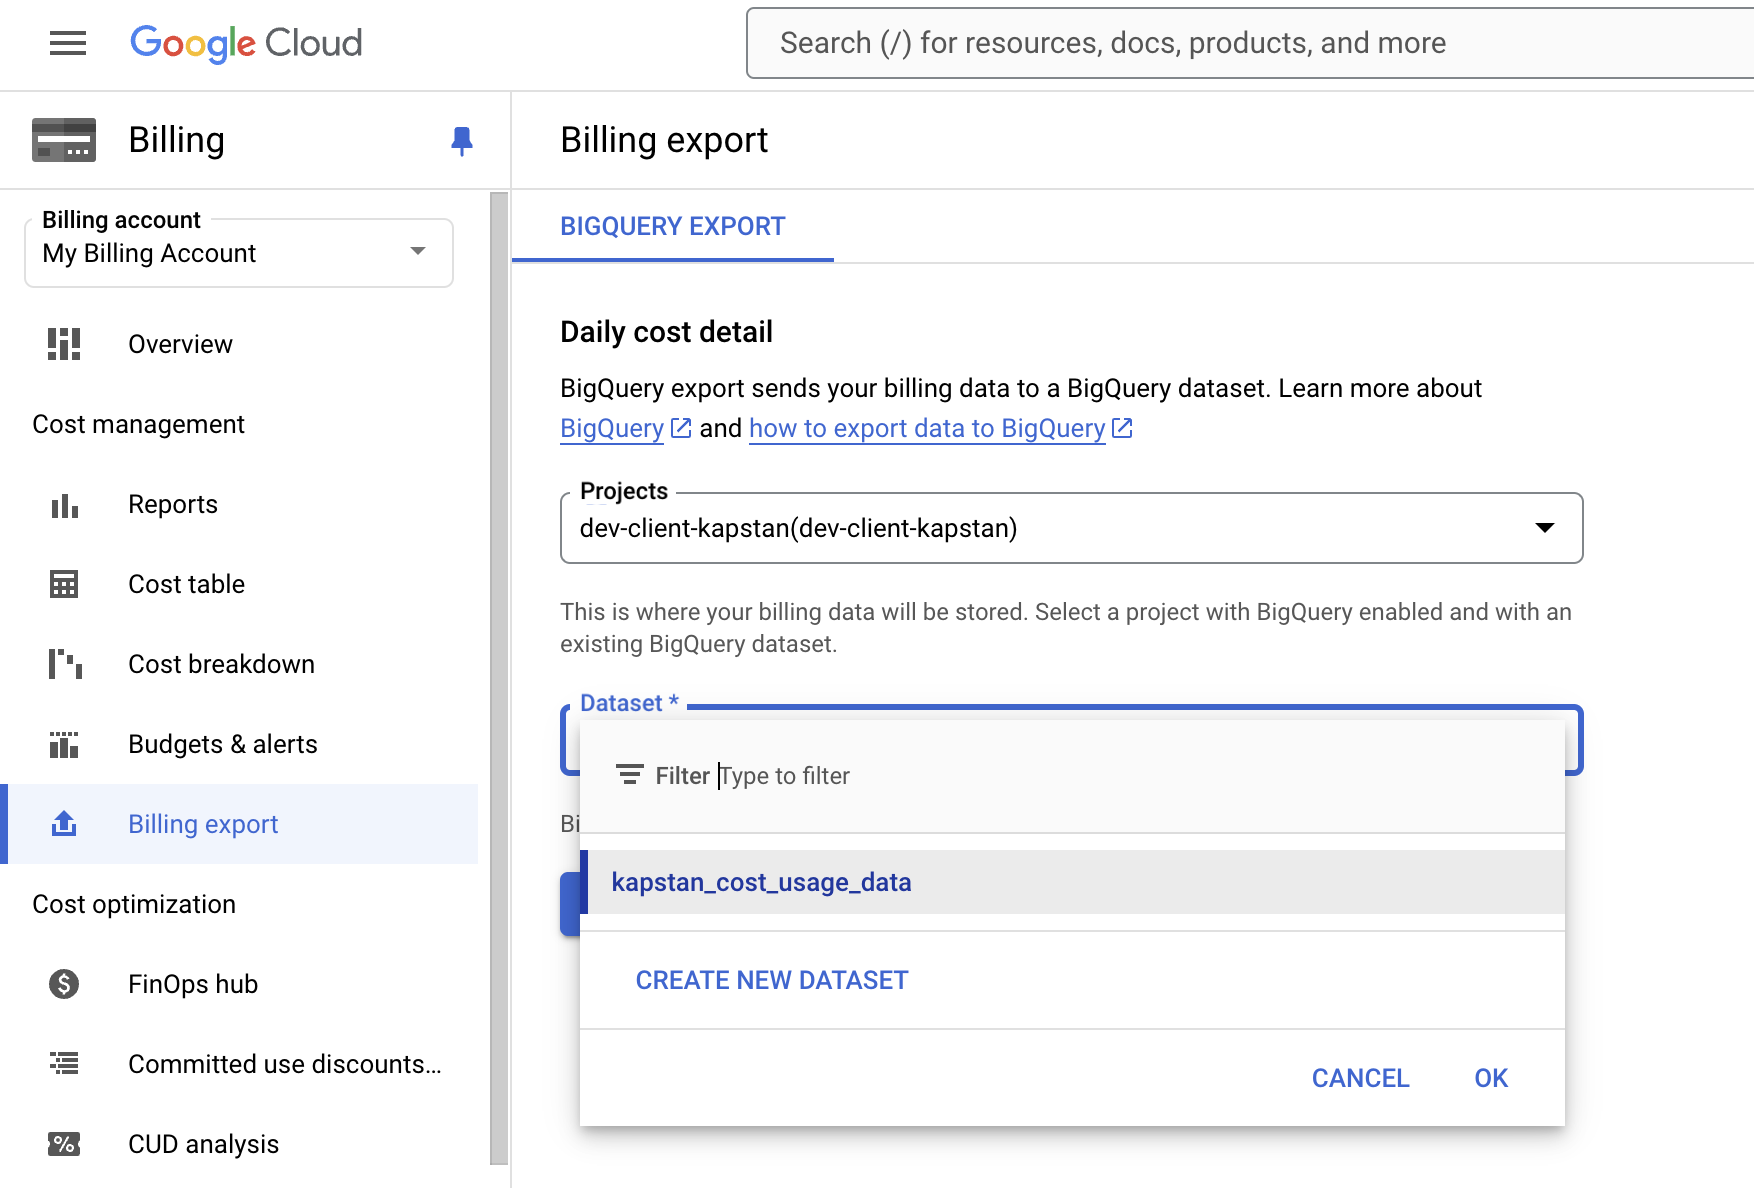Open Reports in the sidebar

[239, 504]
